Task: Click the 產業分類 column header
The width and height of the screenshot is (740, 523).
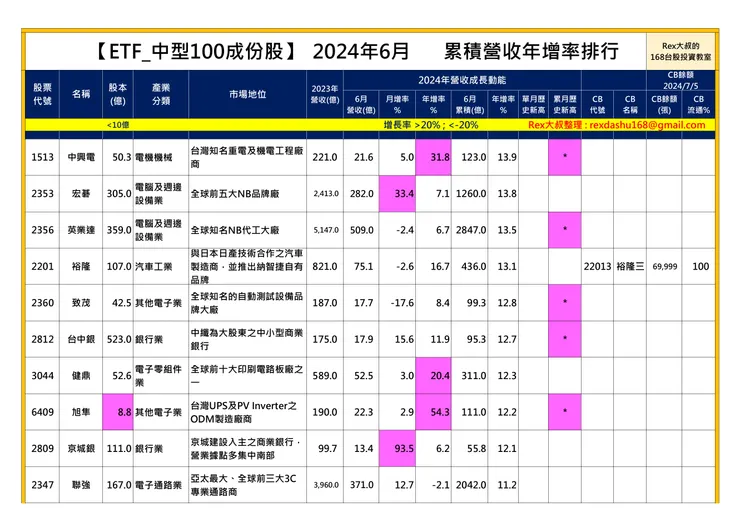Action: point(161,94)
